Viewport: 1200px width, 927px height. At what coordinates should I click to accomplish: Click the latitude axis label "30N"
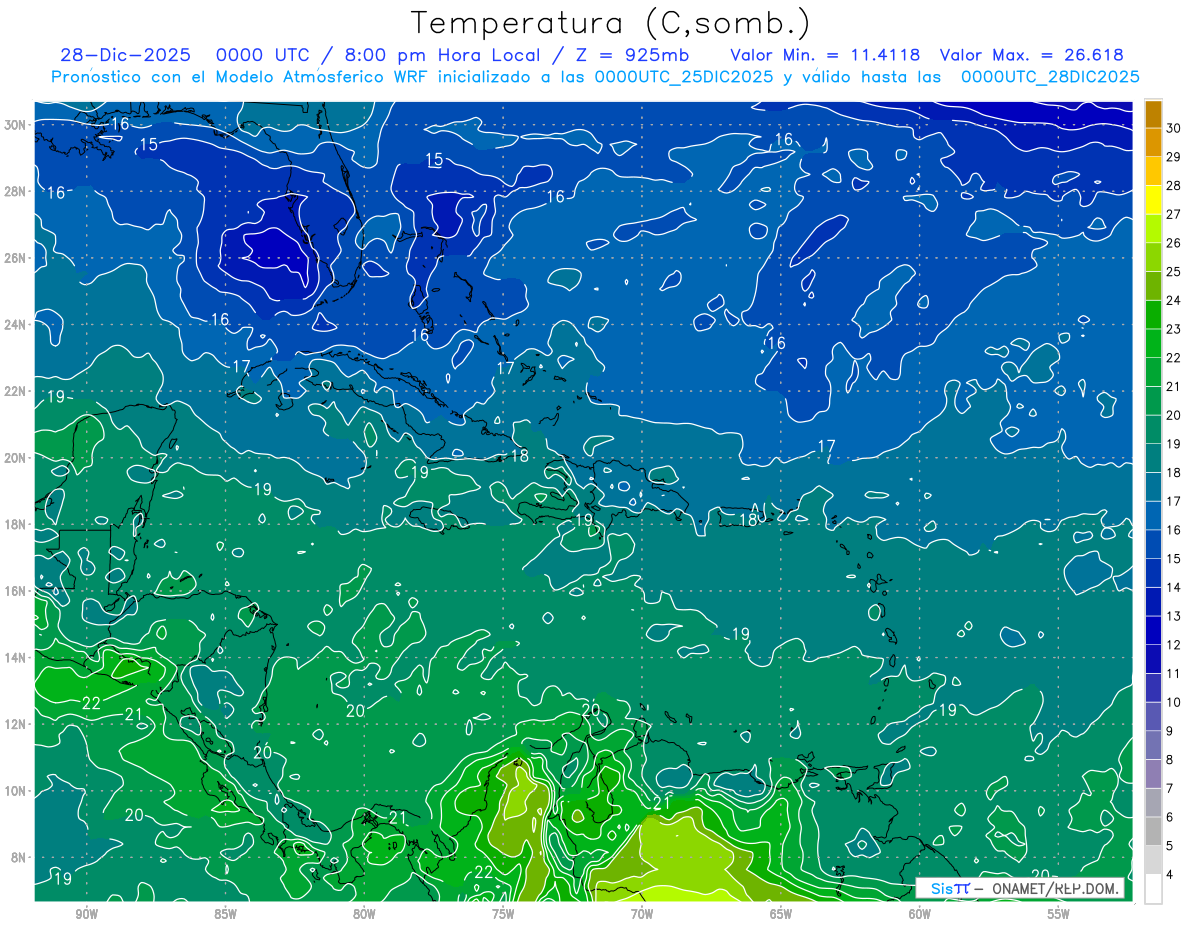17,125
